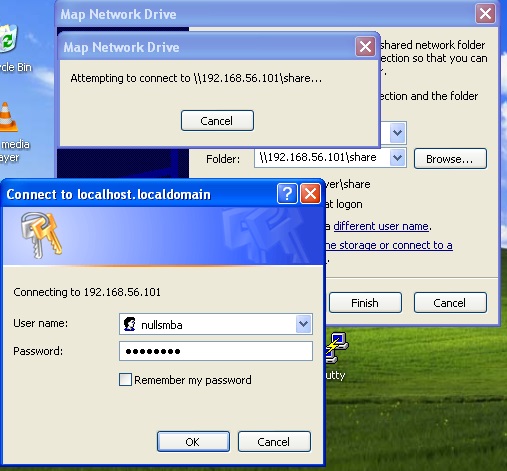Close the Attempting to connect dialog
507x471 pixels.
pyautogui.click(x=365, y=47)
